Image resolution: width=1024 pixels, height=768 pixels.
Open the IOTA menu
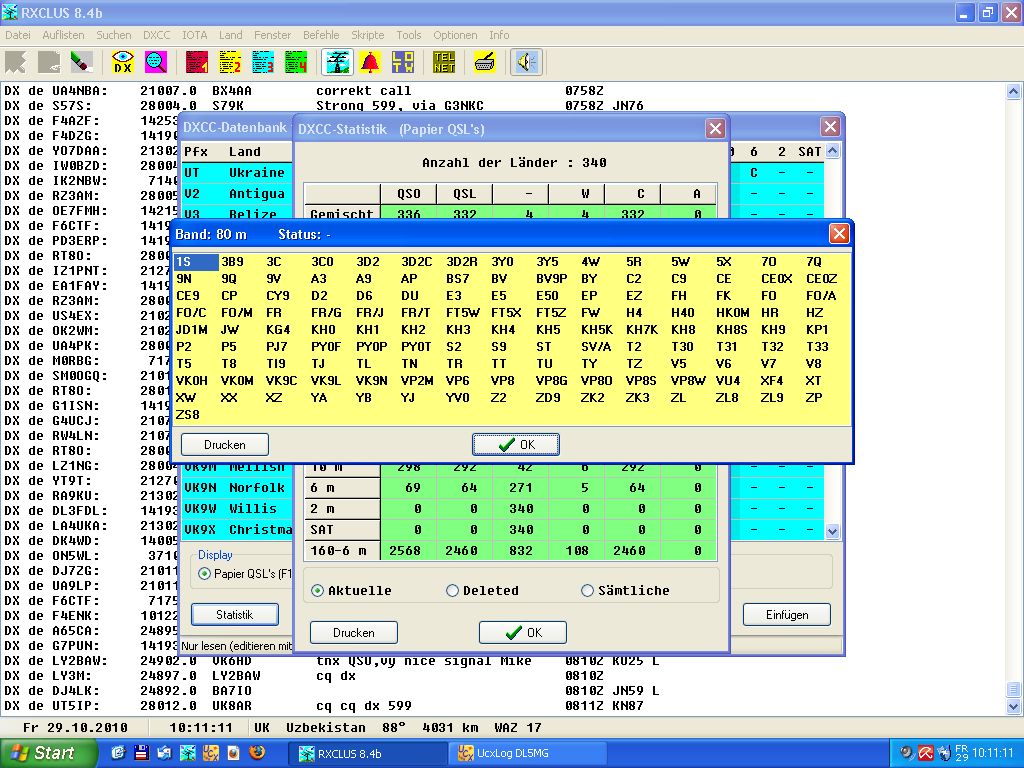pos(195,35)
